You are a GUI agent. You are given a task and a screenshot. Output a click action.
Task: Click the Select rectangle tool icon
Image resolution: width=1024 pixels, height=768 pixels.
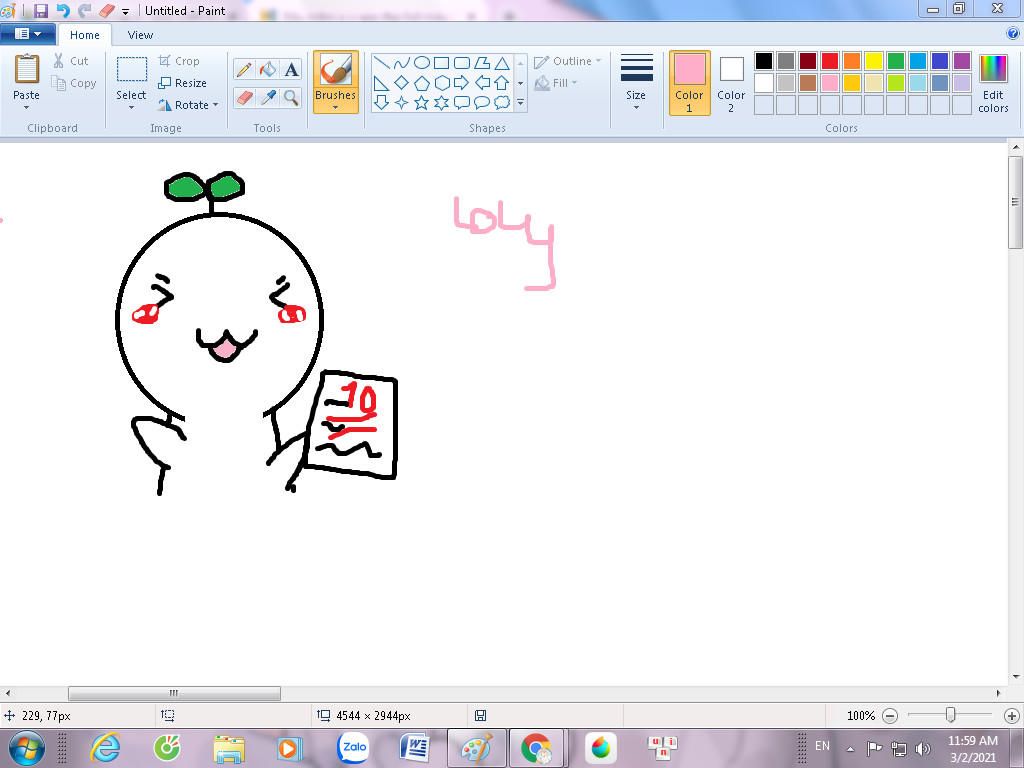pyautogui.click(x=131, y=70)
